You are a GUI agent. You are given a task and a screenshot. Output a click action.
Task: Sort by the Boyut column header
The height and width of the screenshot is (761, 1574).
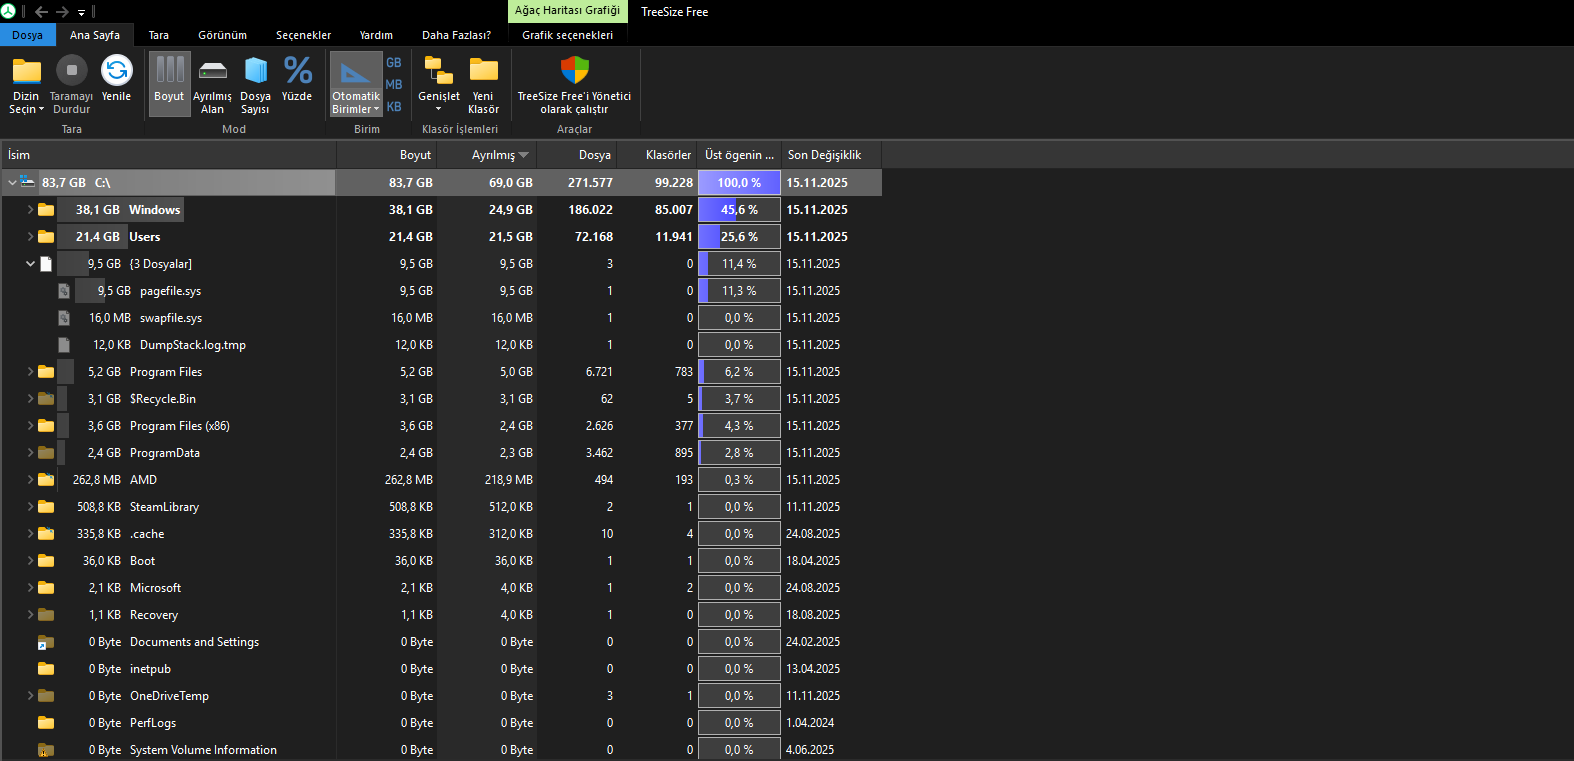[387, 155]
